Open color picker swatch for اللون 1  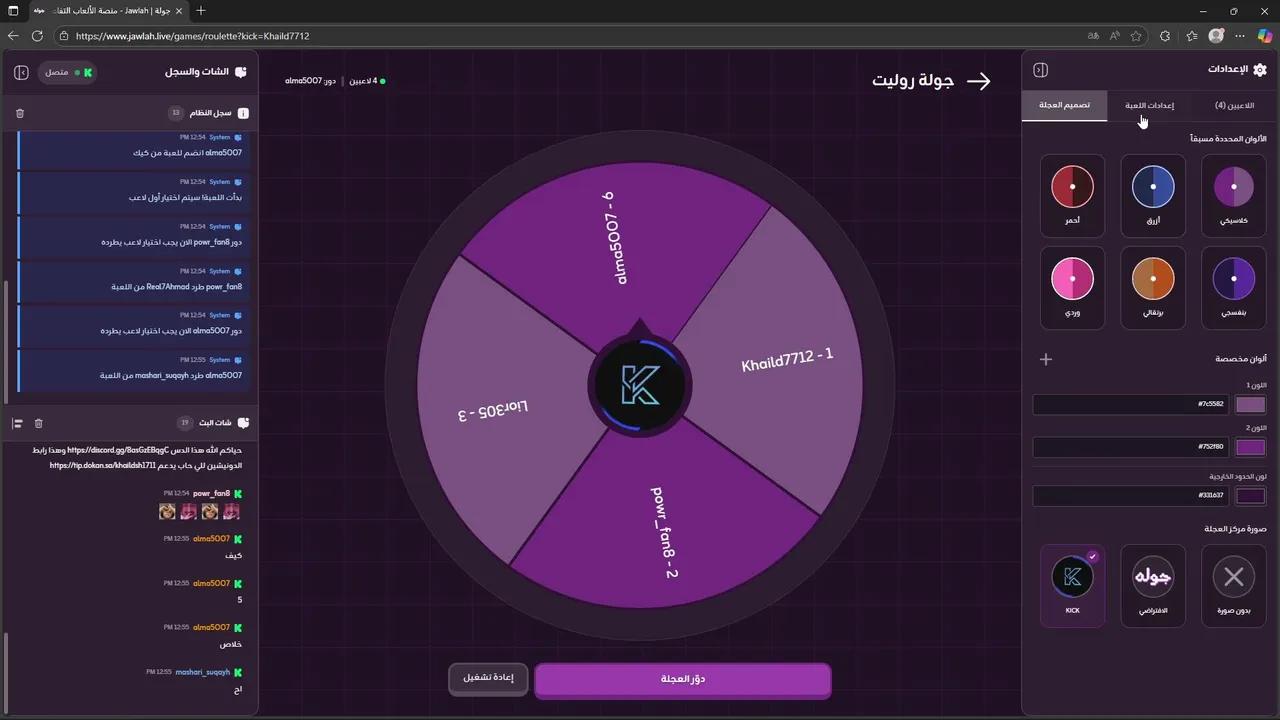(x=1251, y=405)
